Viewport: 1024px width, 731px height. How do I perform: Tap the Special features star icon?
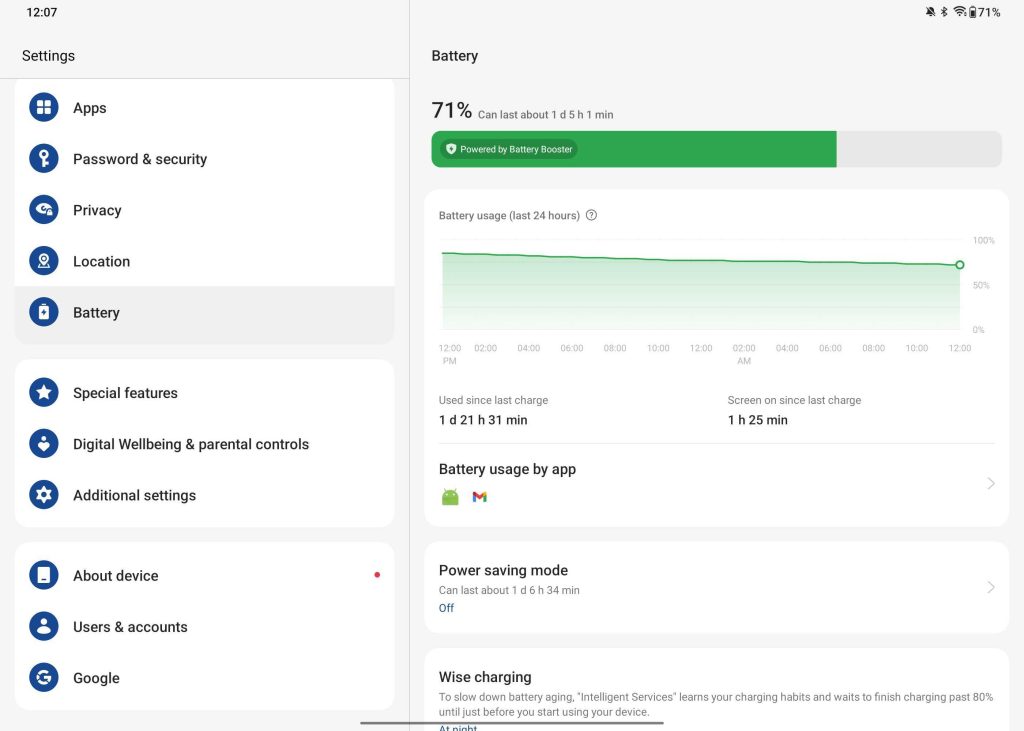(44, 393)
